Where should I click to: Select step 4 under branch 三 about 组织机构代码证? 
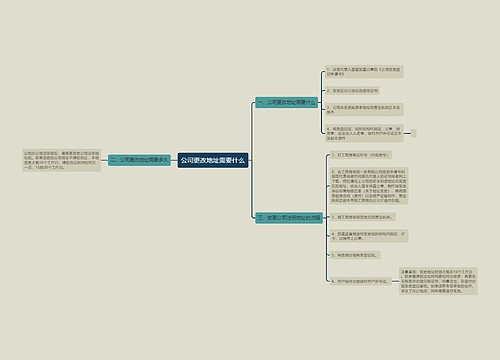tap(369, 236)
